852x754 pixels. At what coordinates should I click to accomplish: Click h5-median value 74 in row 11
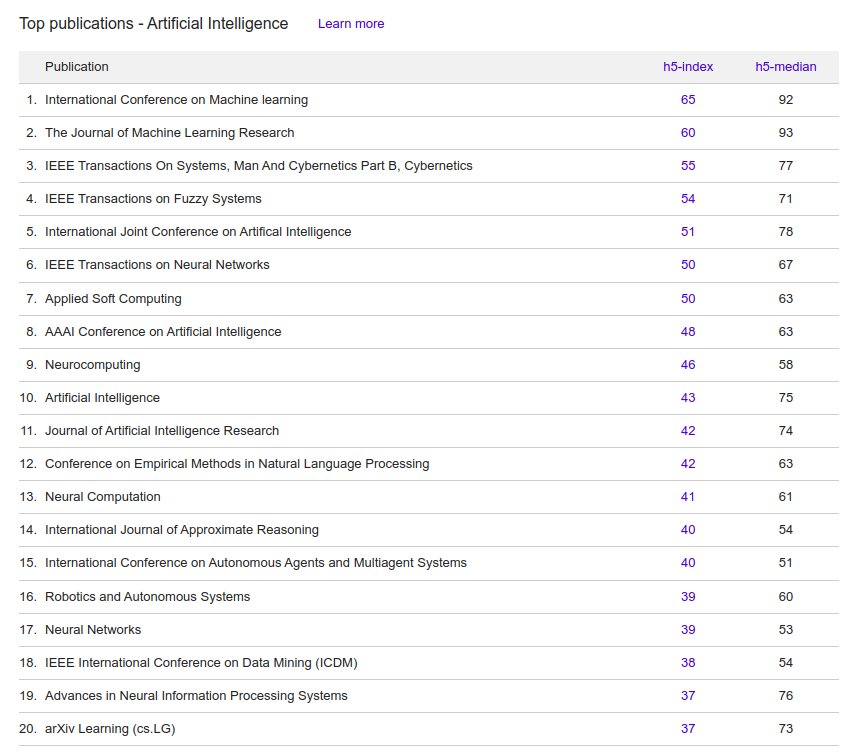[786, 431]
